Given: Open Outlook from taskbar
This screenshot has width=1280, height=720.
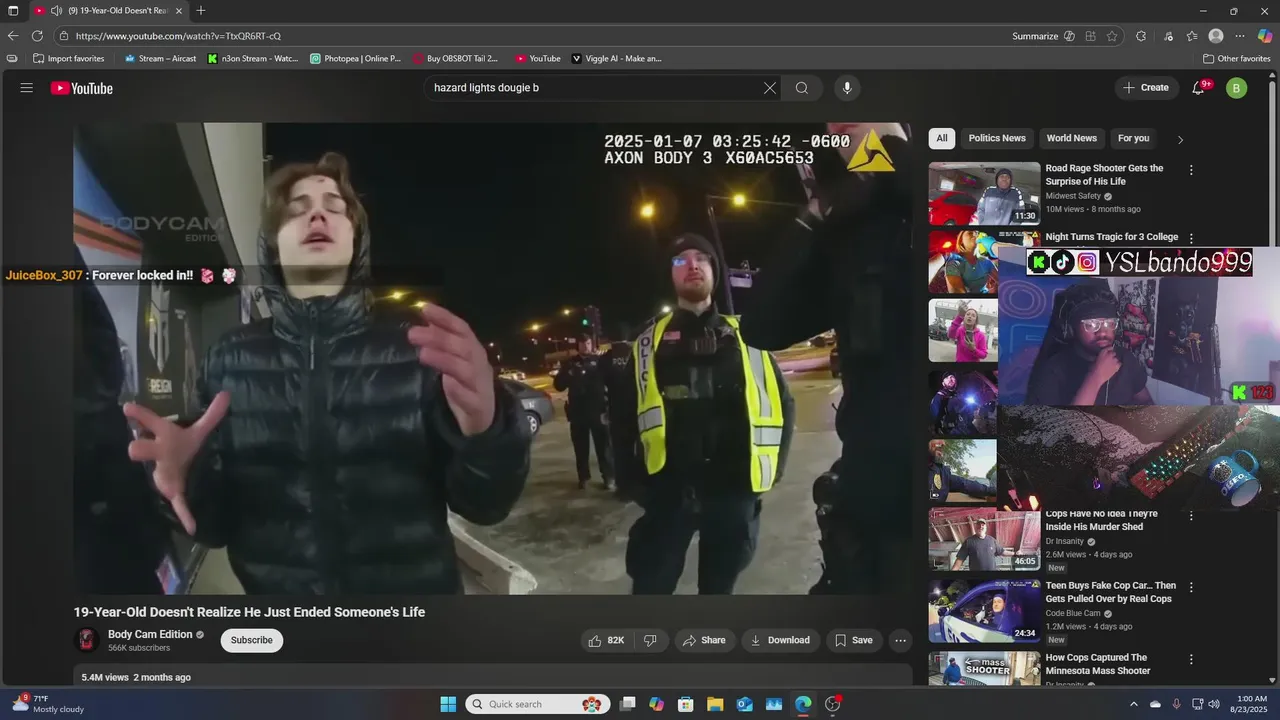Looking at the screenshot, I should click(x=744, y=704).
